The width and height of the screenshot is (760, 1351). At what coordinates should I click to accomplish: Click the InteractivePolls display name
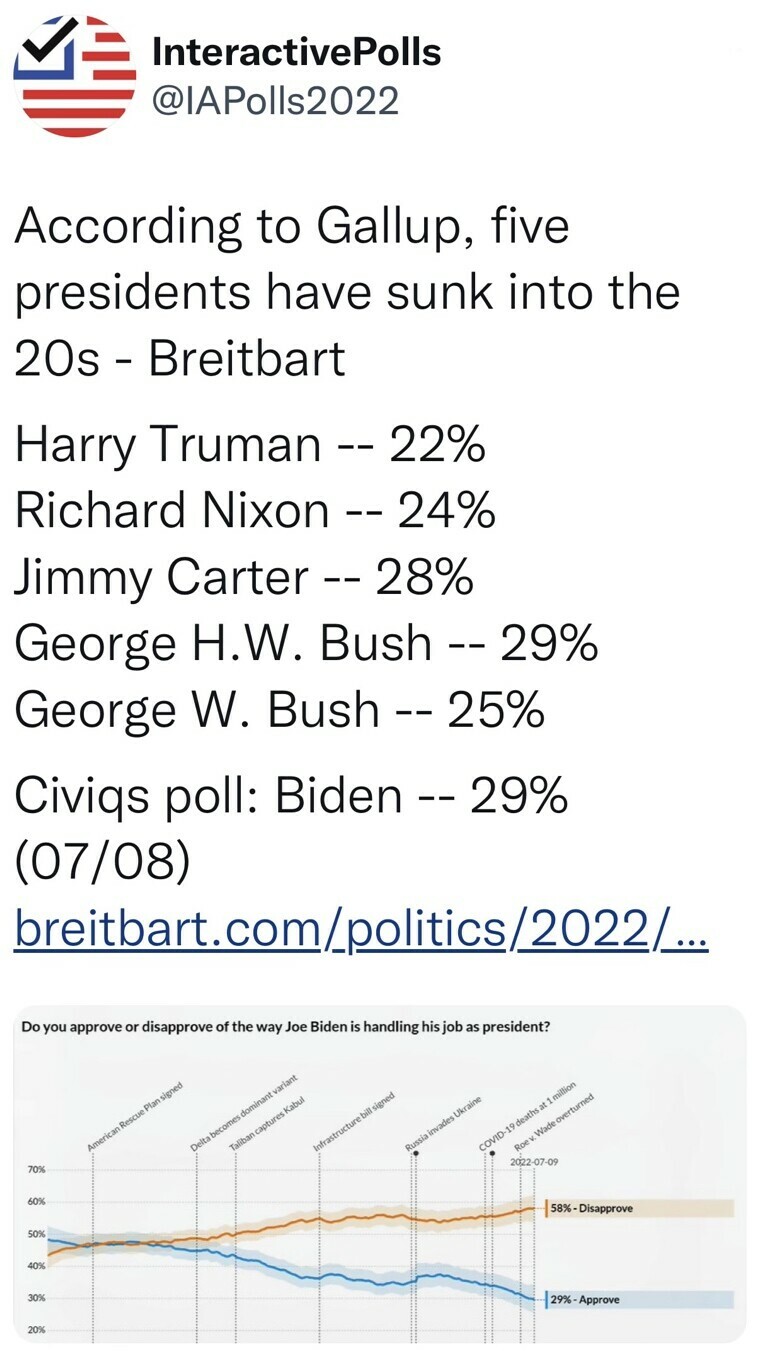(296, 51)
